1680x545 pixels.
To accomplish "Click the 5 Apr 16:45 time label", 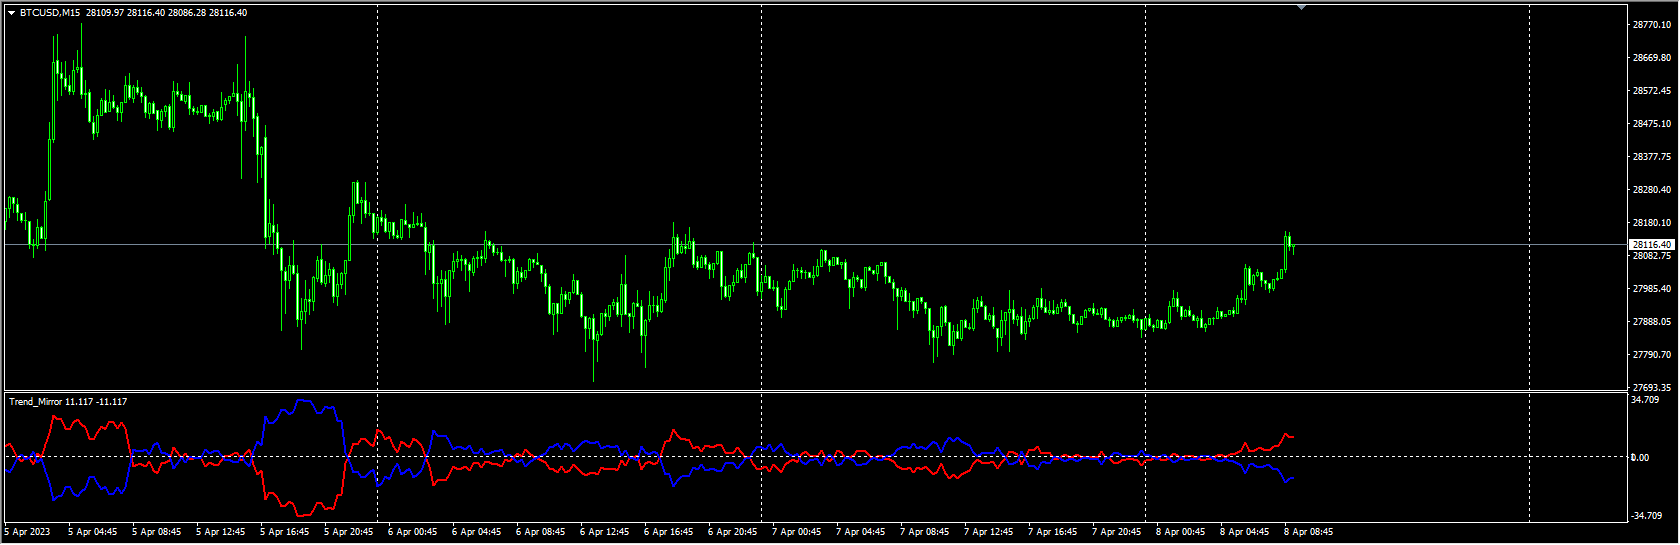I will tap(284, 532).
